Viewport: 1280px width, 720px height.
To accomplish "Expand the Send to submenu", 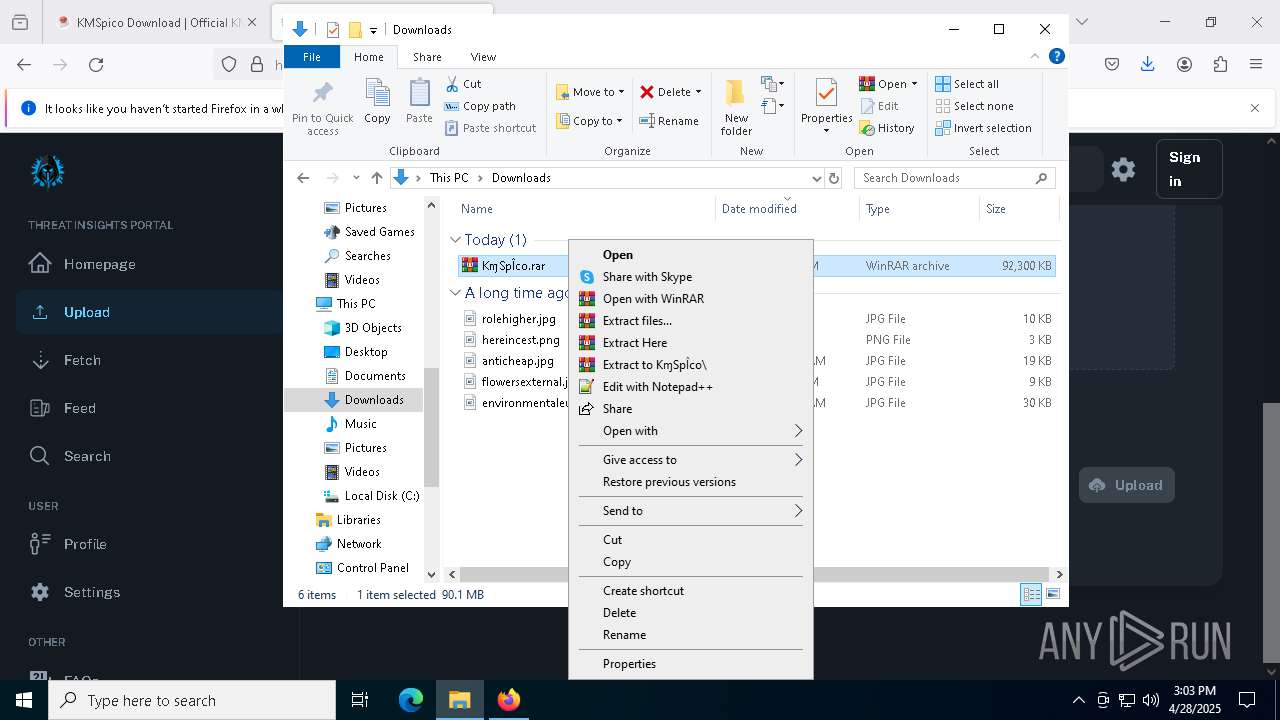I will pos(691,511).
